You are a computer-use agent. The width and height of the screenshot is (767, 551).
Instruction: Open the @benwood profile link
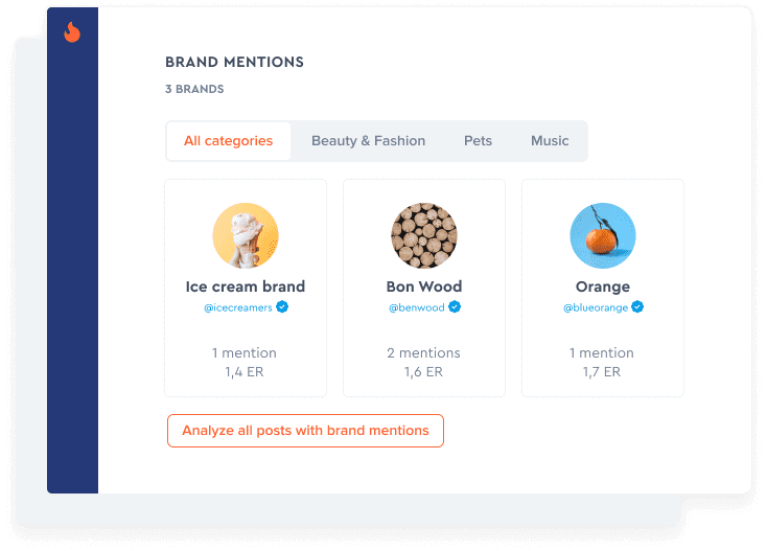tap(416, 308)
